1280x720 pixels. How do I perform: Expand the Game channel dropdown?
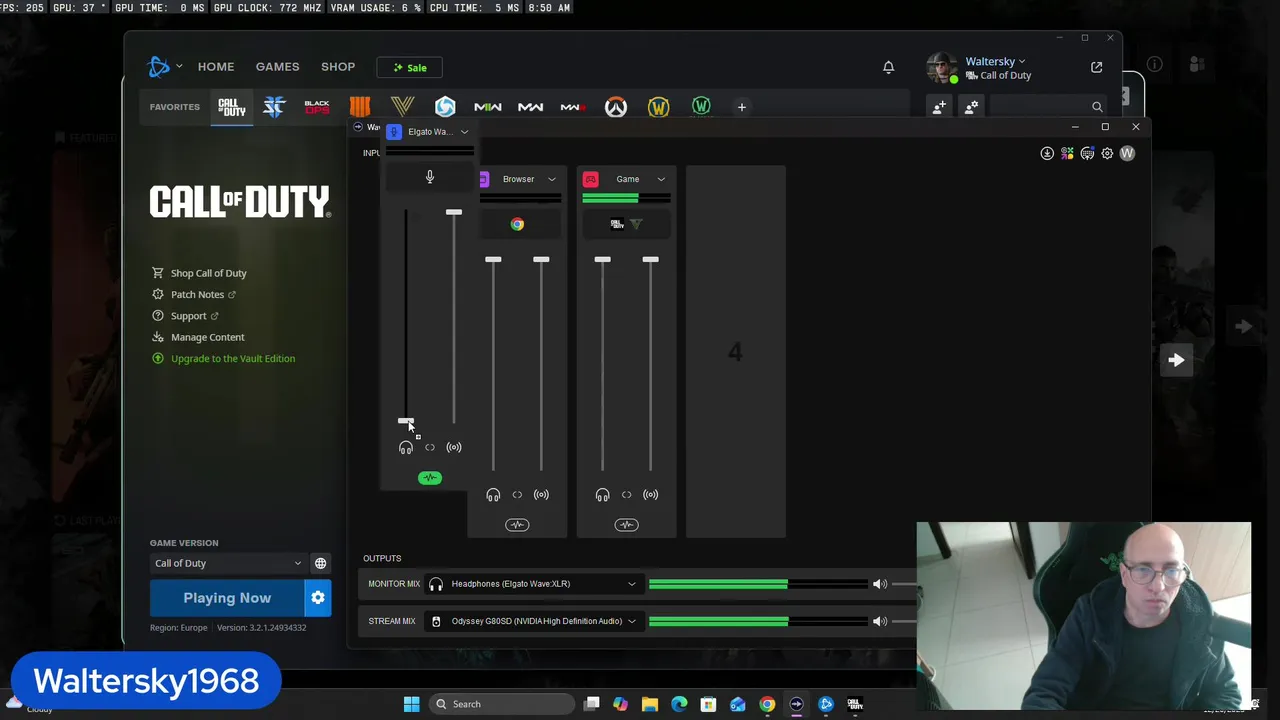[661, 179]
